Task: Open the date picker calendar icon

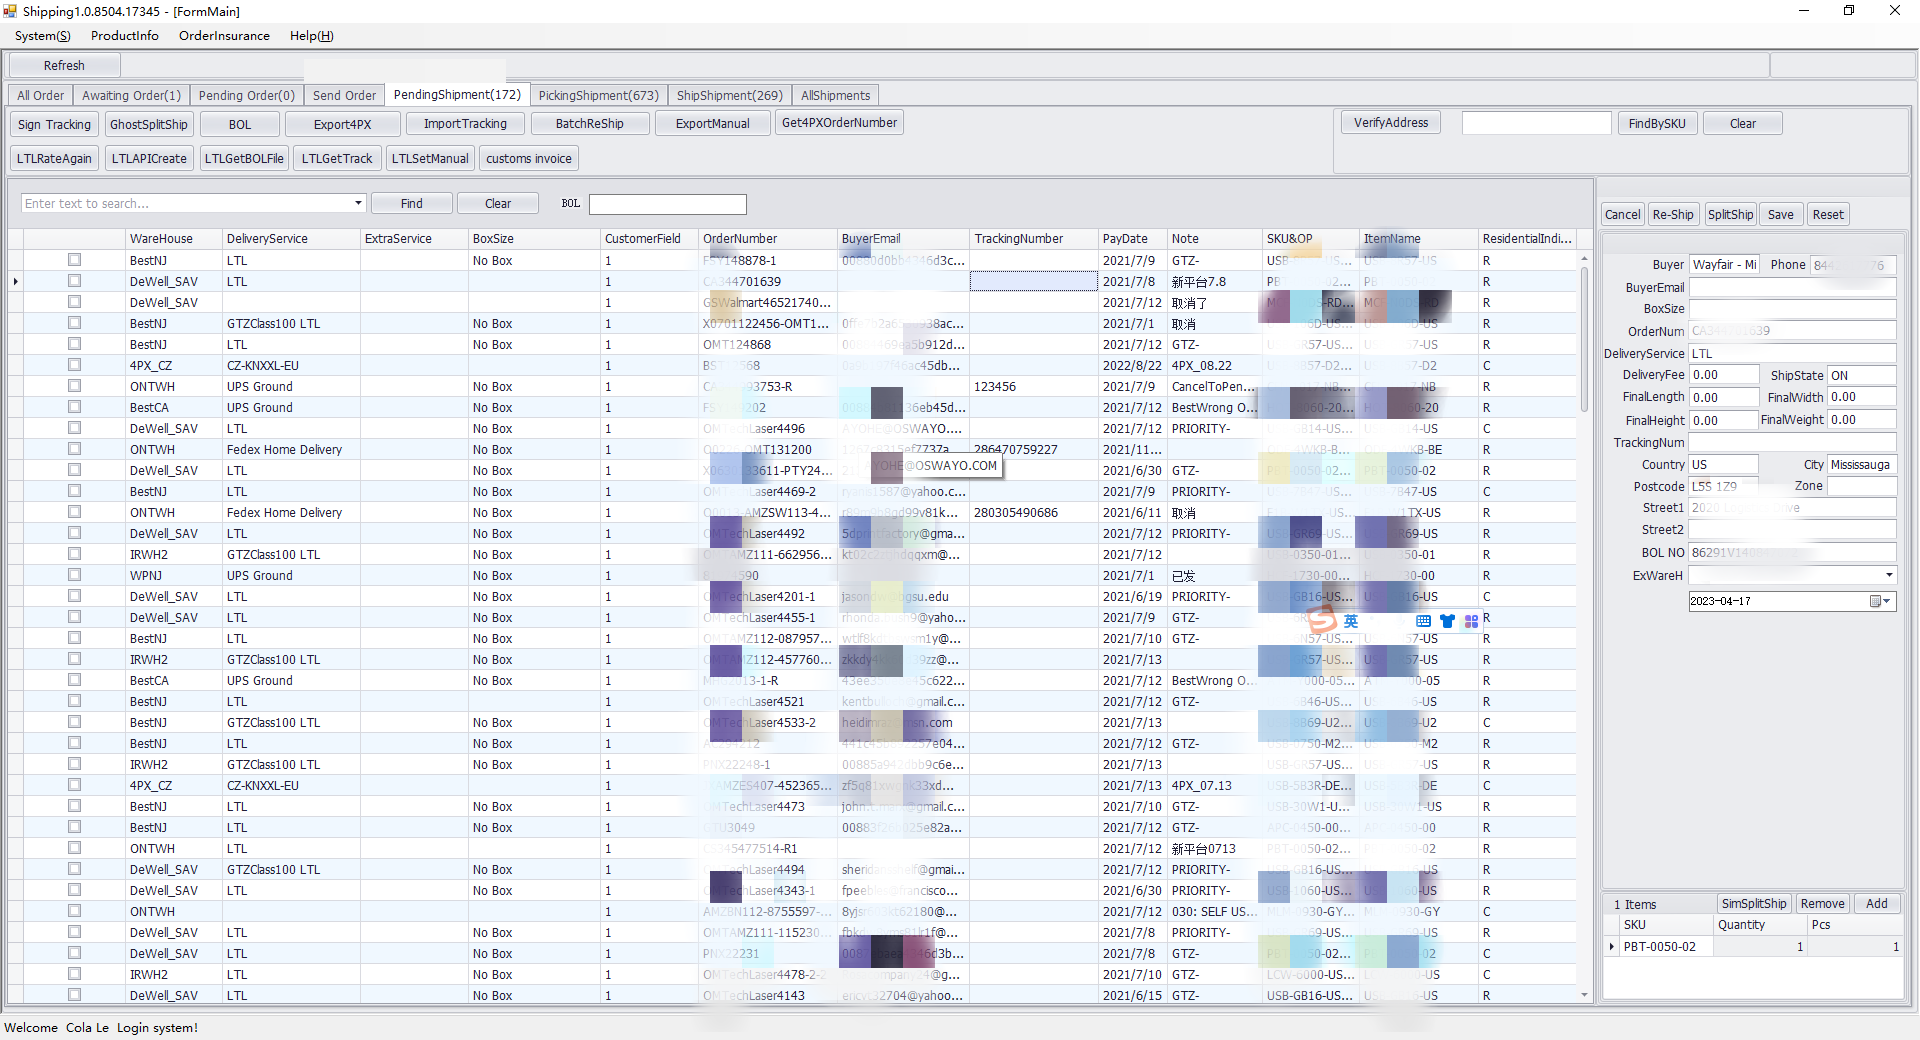Action: [1875, 601]
